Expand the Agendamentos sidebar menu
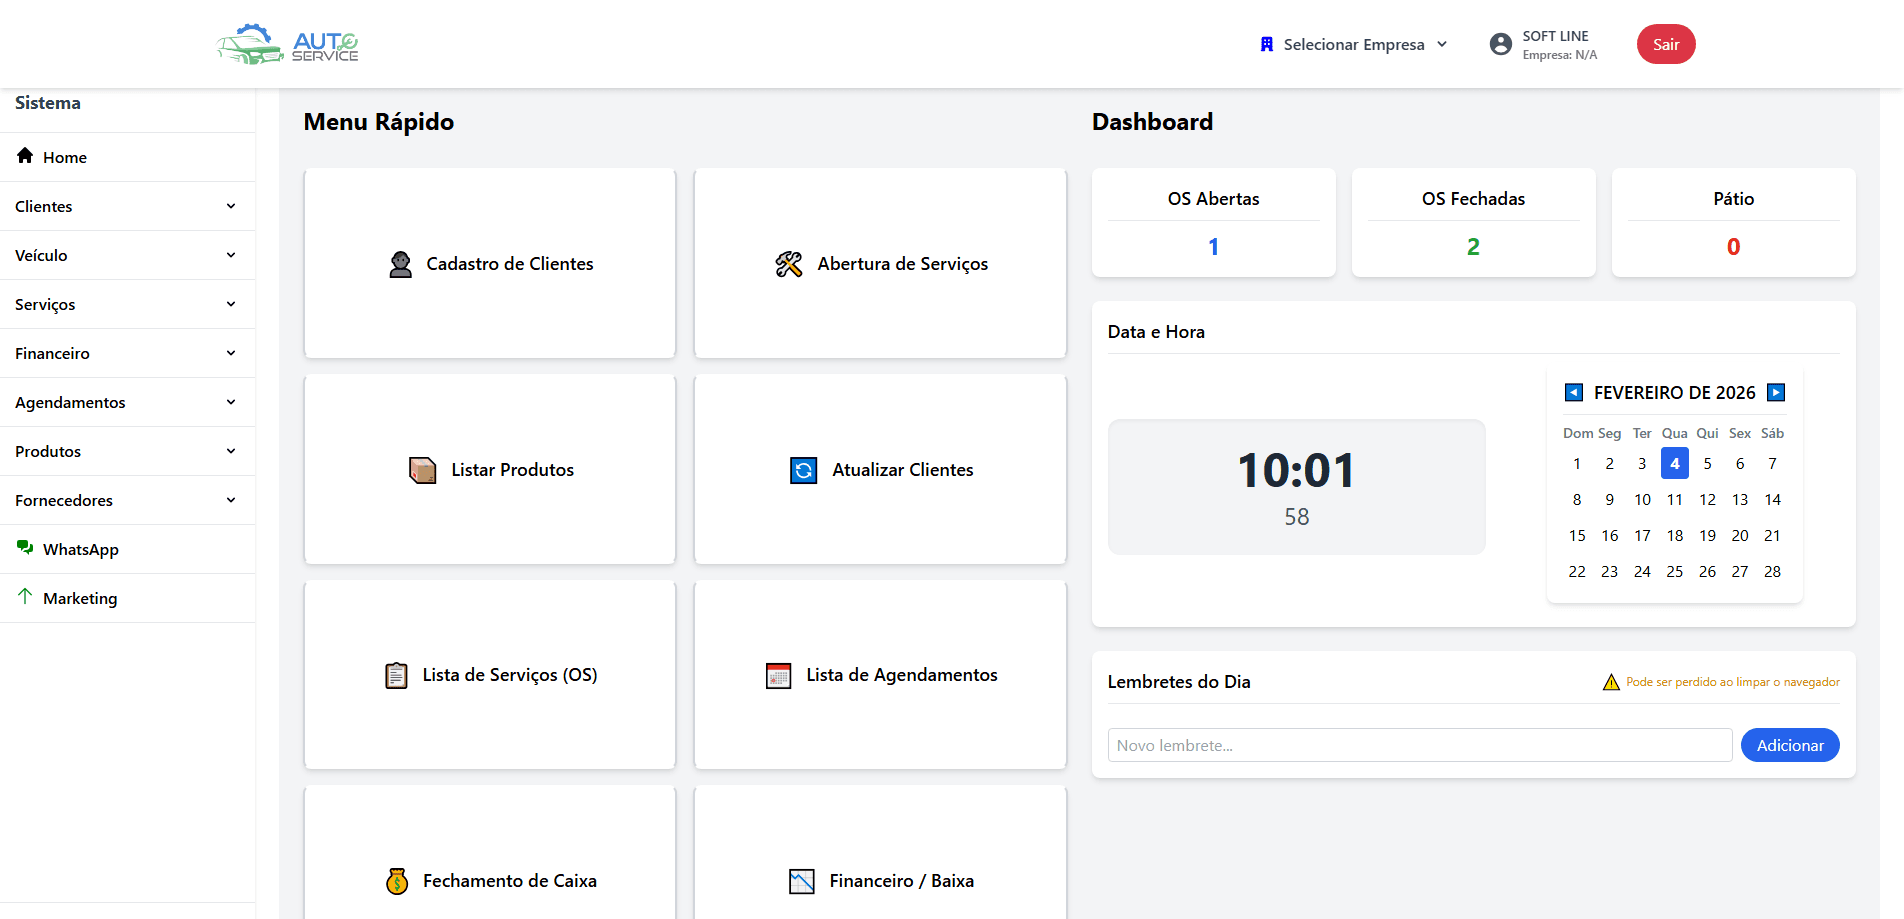 (127, 402)
